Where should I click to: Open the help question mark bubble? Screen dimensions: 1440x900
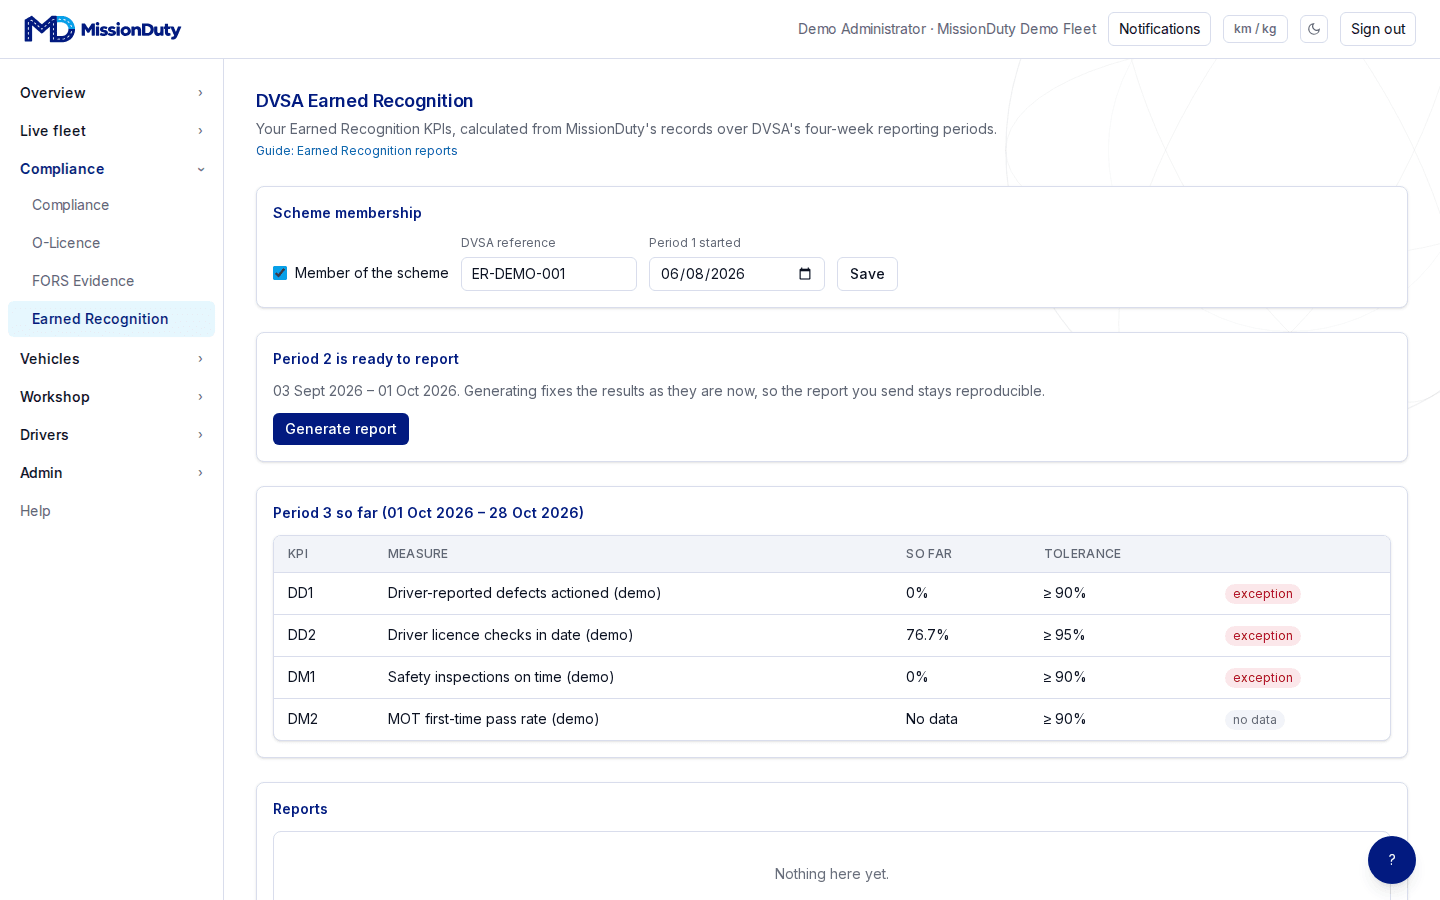pyautogui.click(x=1392, y=860)
